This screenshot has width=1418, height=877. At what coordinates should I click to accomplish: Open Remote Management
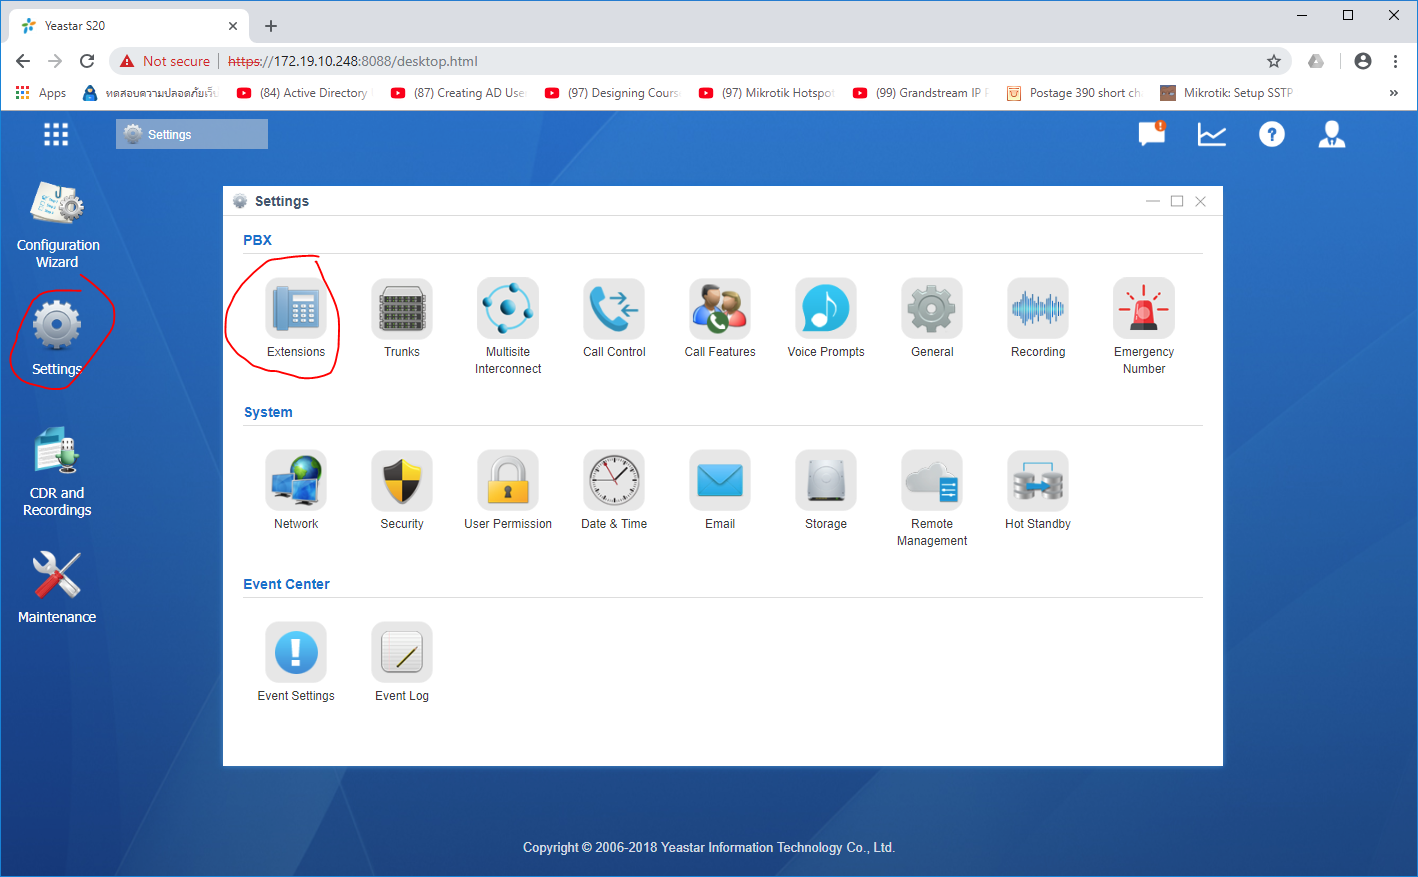(x=932, y=499)
